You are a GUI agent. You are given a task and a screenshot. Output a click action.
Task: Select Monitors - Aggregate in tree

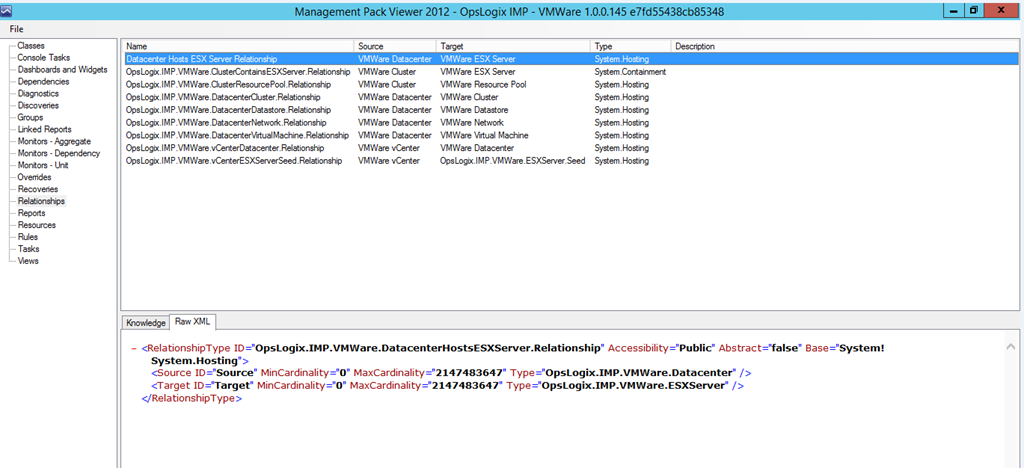[58, 142]
